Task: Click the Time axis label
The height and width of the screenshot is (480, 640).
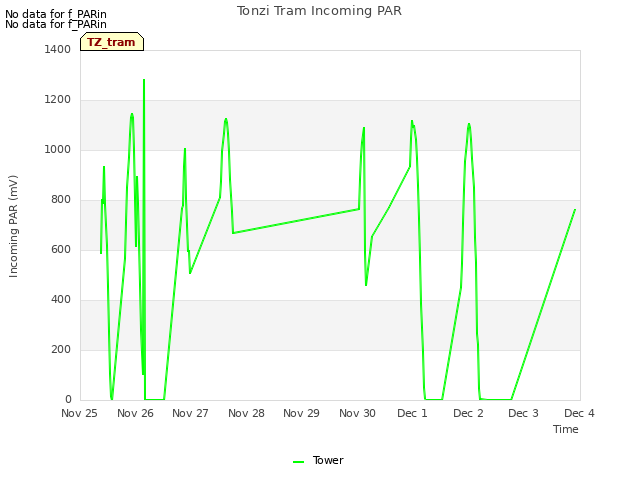Action: (x=566, y=429)
